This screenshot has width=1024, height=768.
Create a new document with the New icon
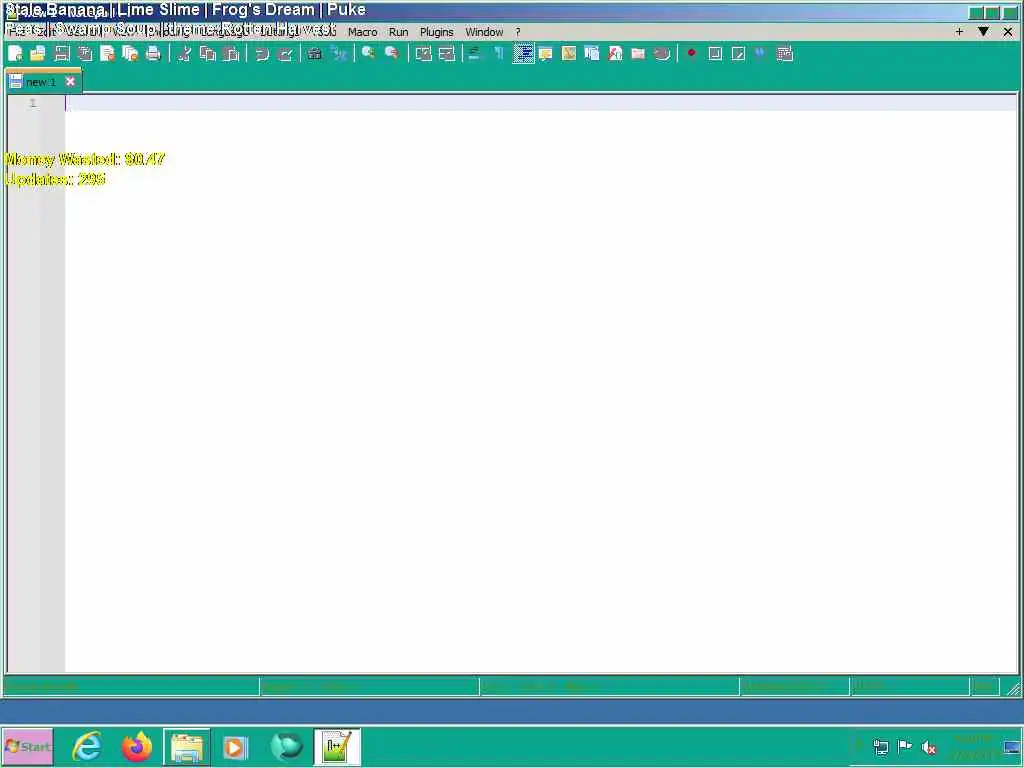[x=15, y=54]
